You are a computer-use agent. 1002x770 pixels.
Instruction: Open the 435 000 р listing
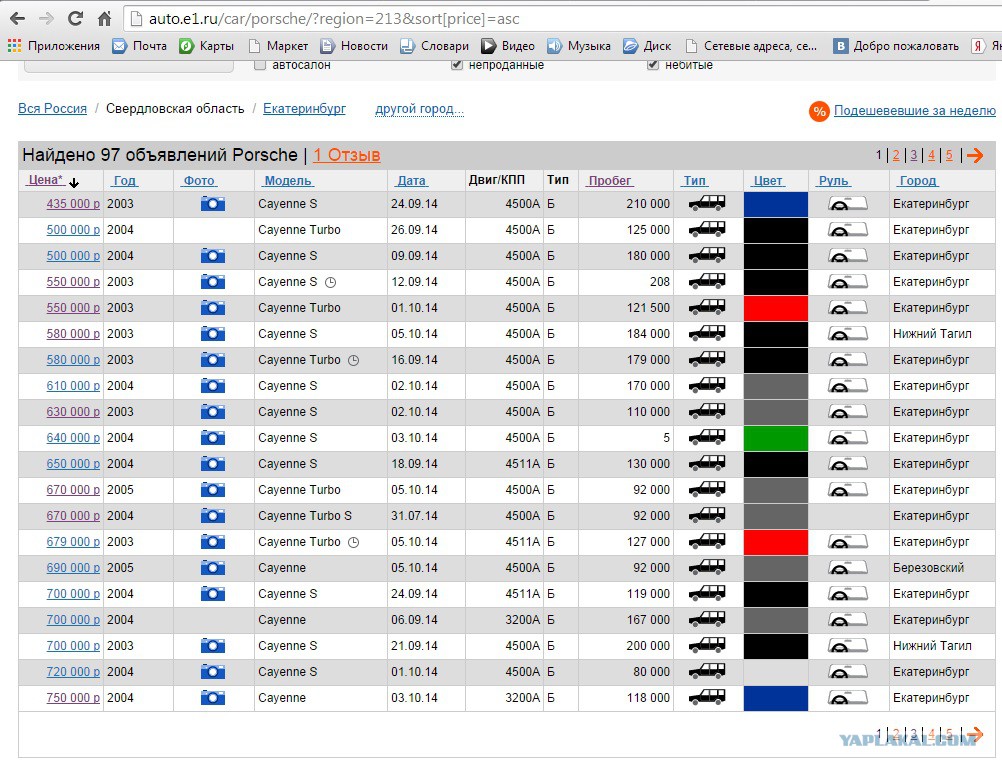click(x=73, y=204)
